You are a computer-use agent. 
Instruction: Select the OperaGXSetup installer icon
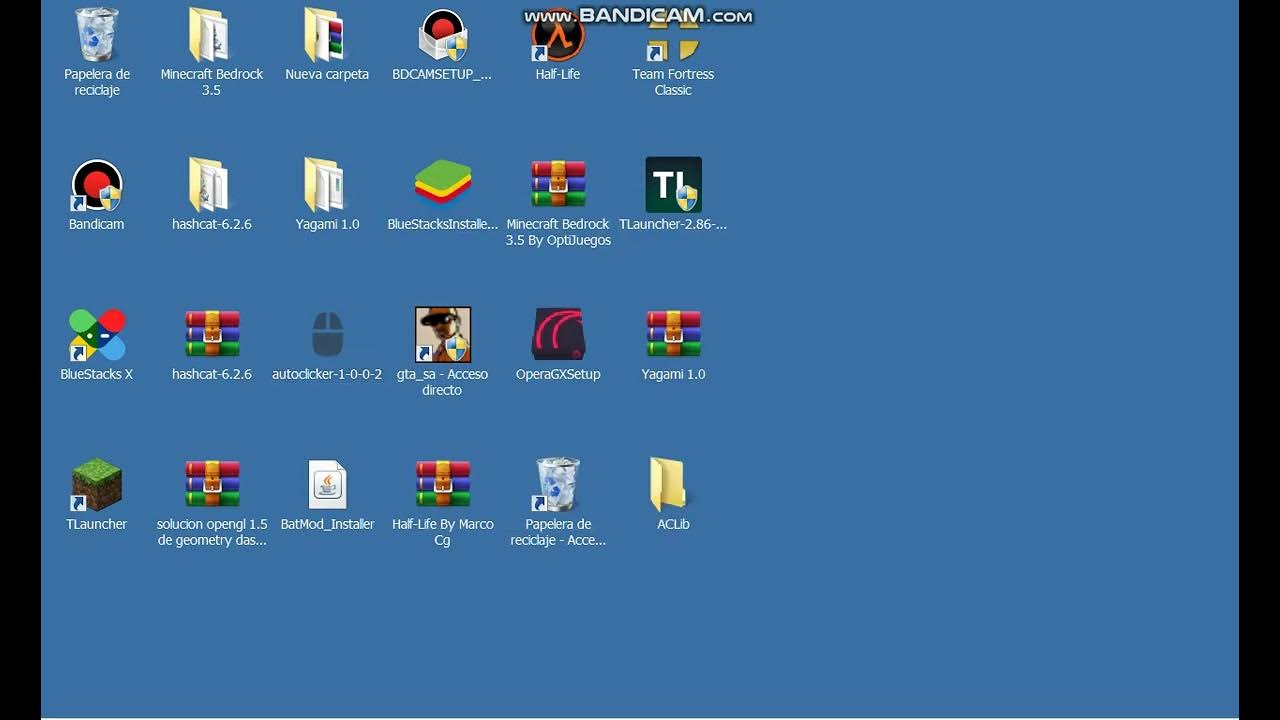click(x=558, y=334)
